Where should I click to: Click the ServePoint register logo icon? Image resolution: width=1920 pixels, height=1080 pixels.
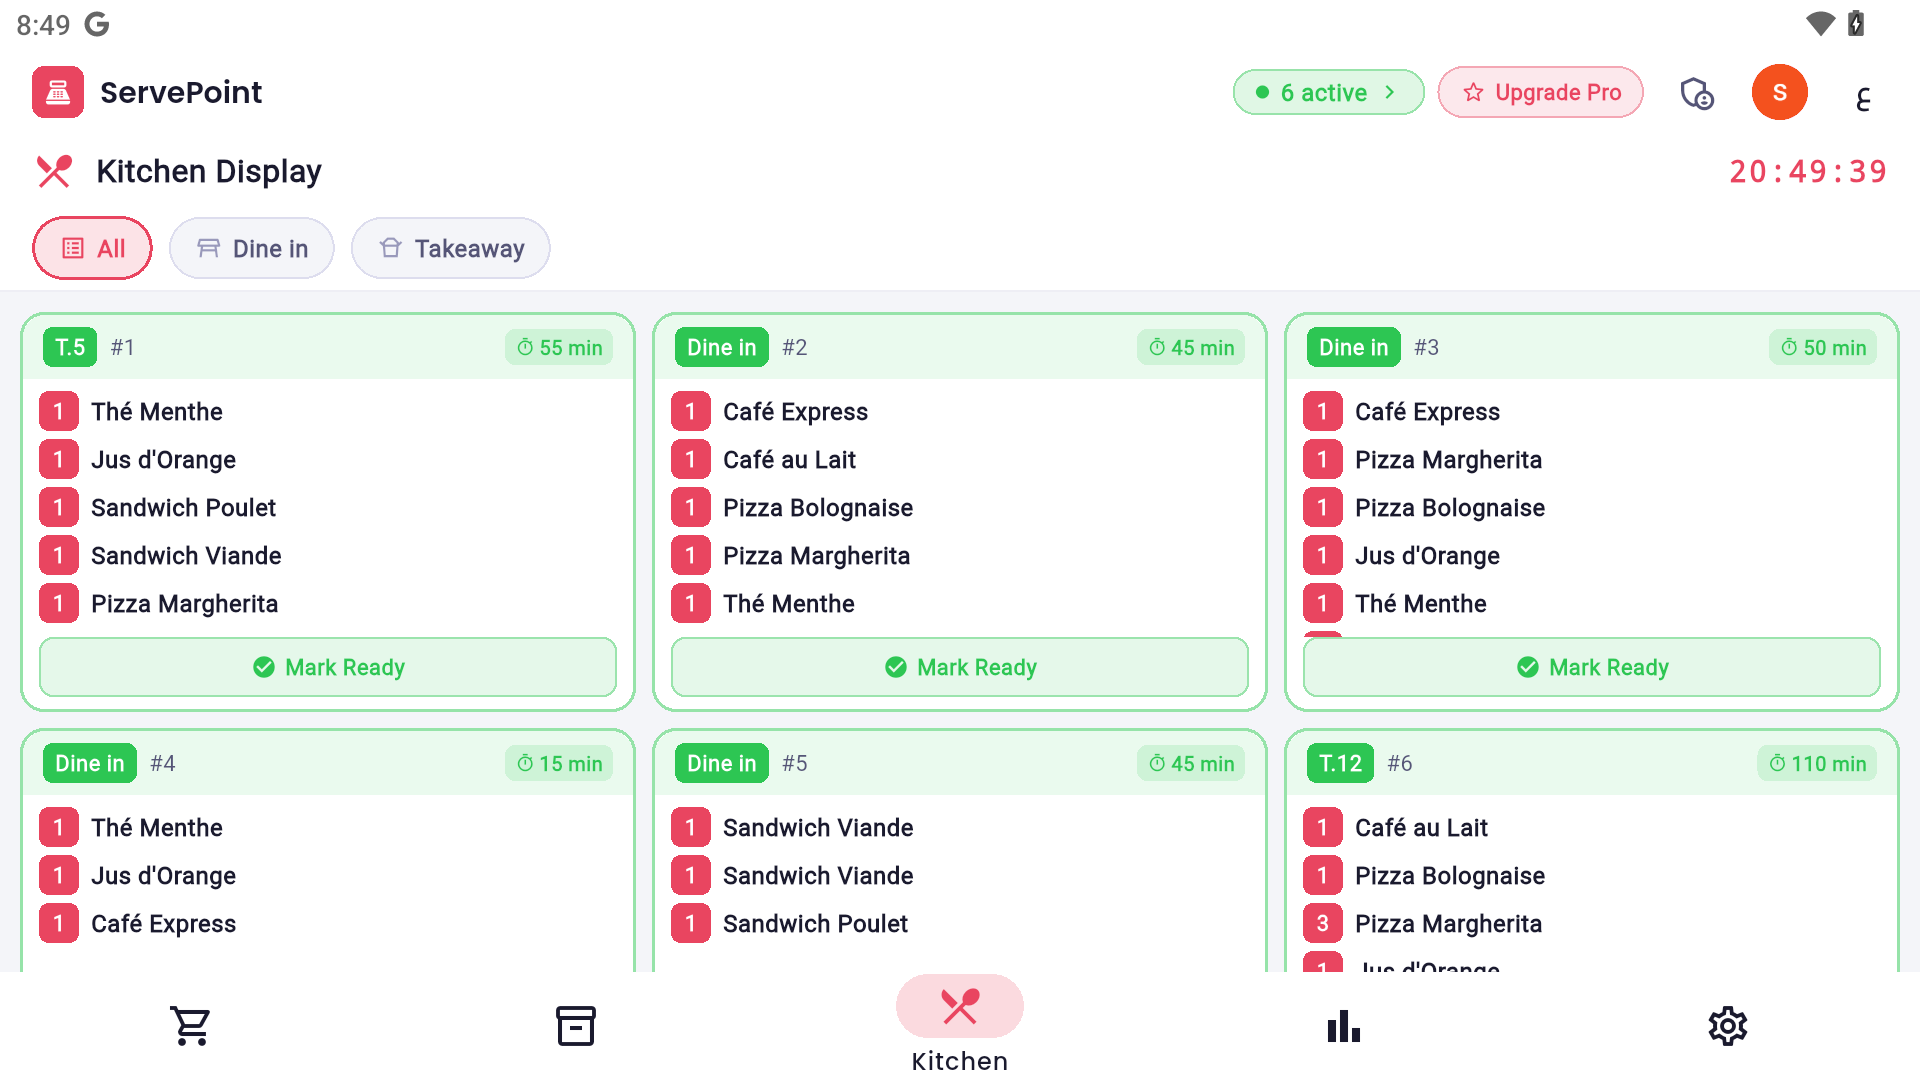coord(57,92)
